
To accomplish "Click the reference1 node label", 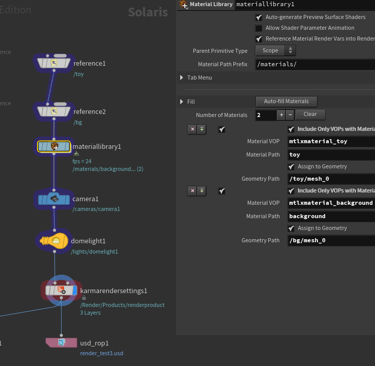I will point(89,63).
